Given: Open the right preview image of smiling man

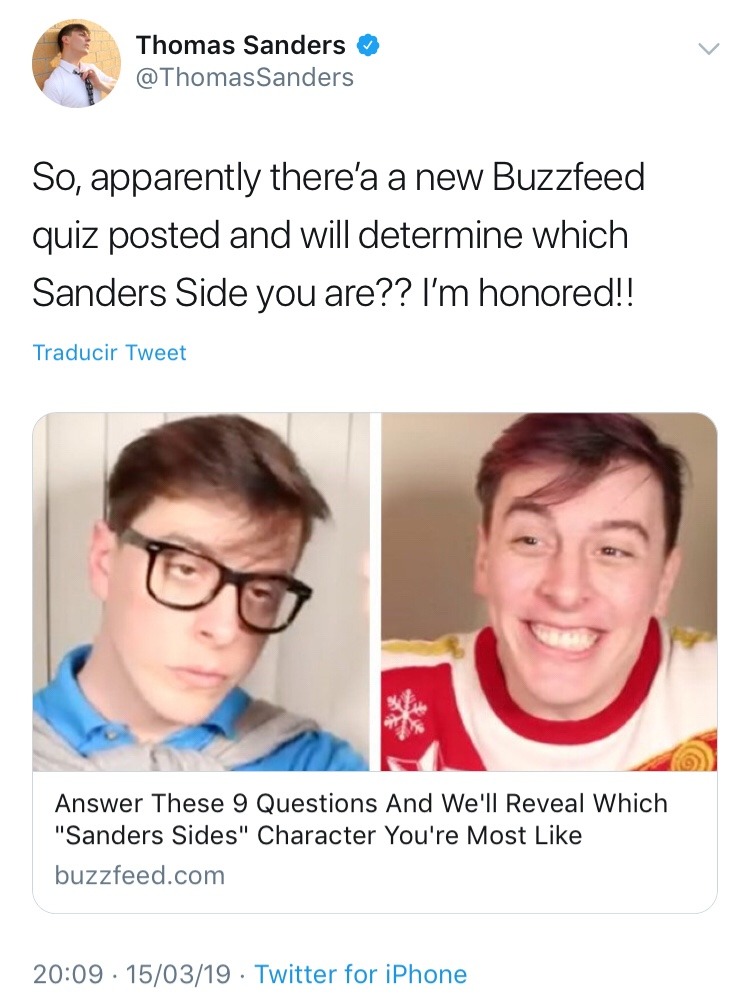Looking at the screenshot, I should [x=549, y=591].
